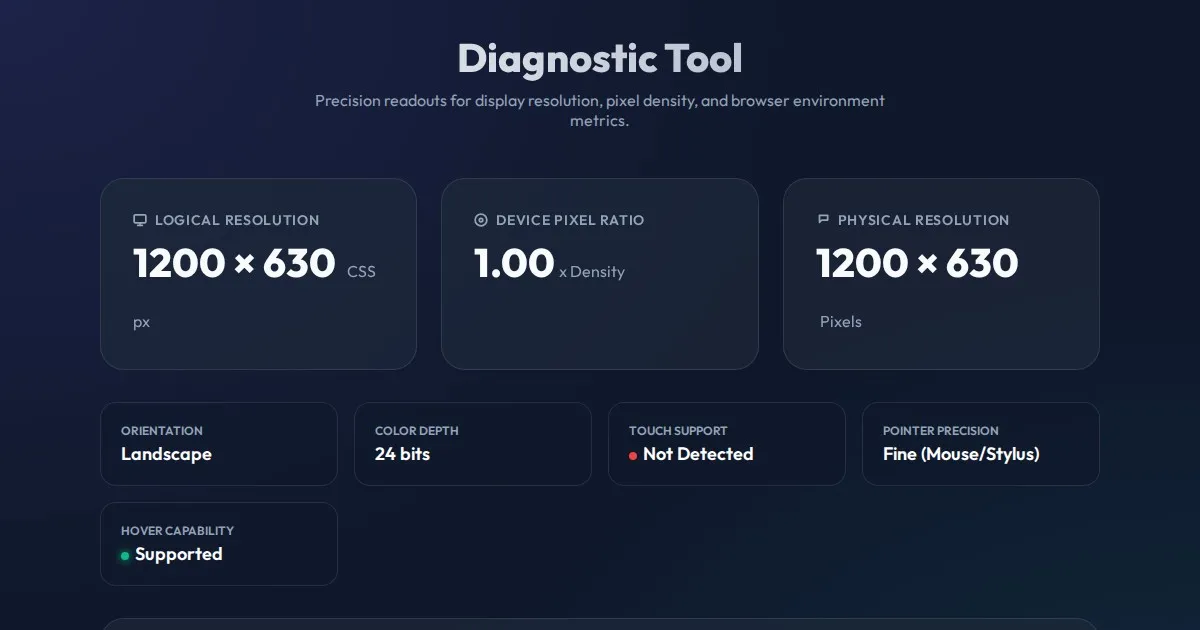Click the 1200 × 630 Logical Resolution value
The height and width of the screenshot is (630, 1200).
point(234,263)
